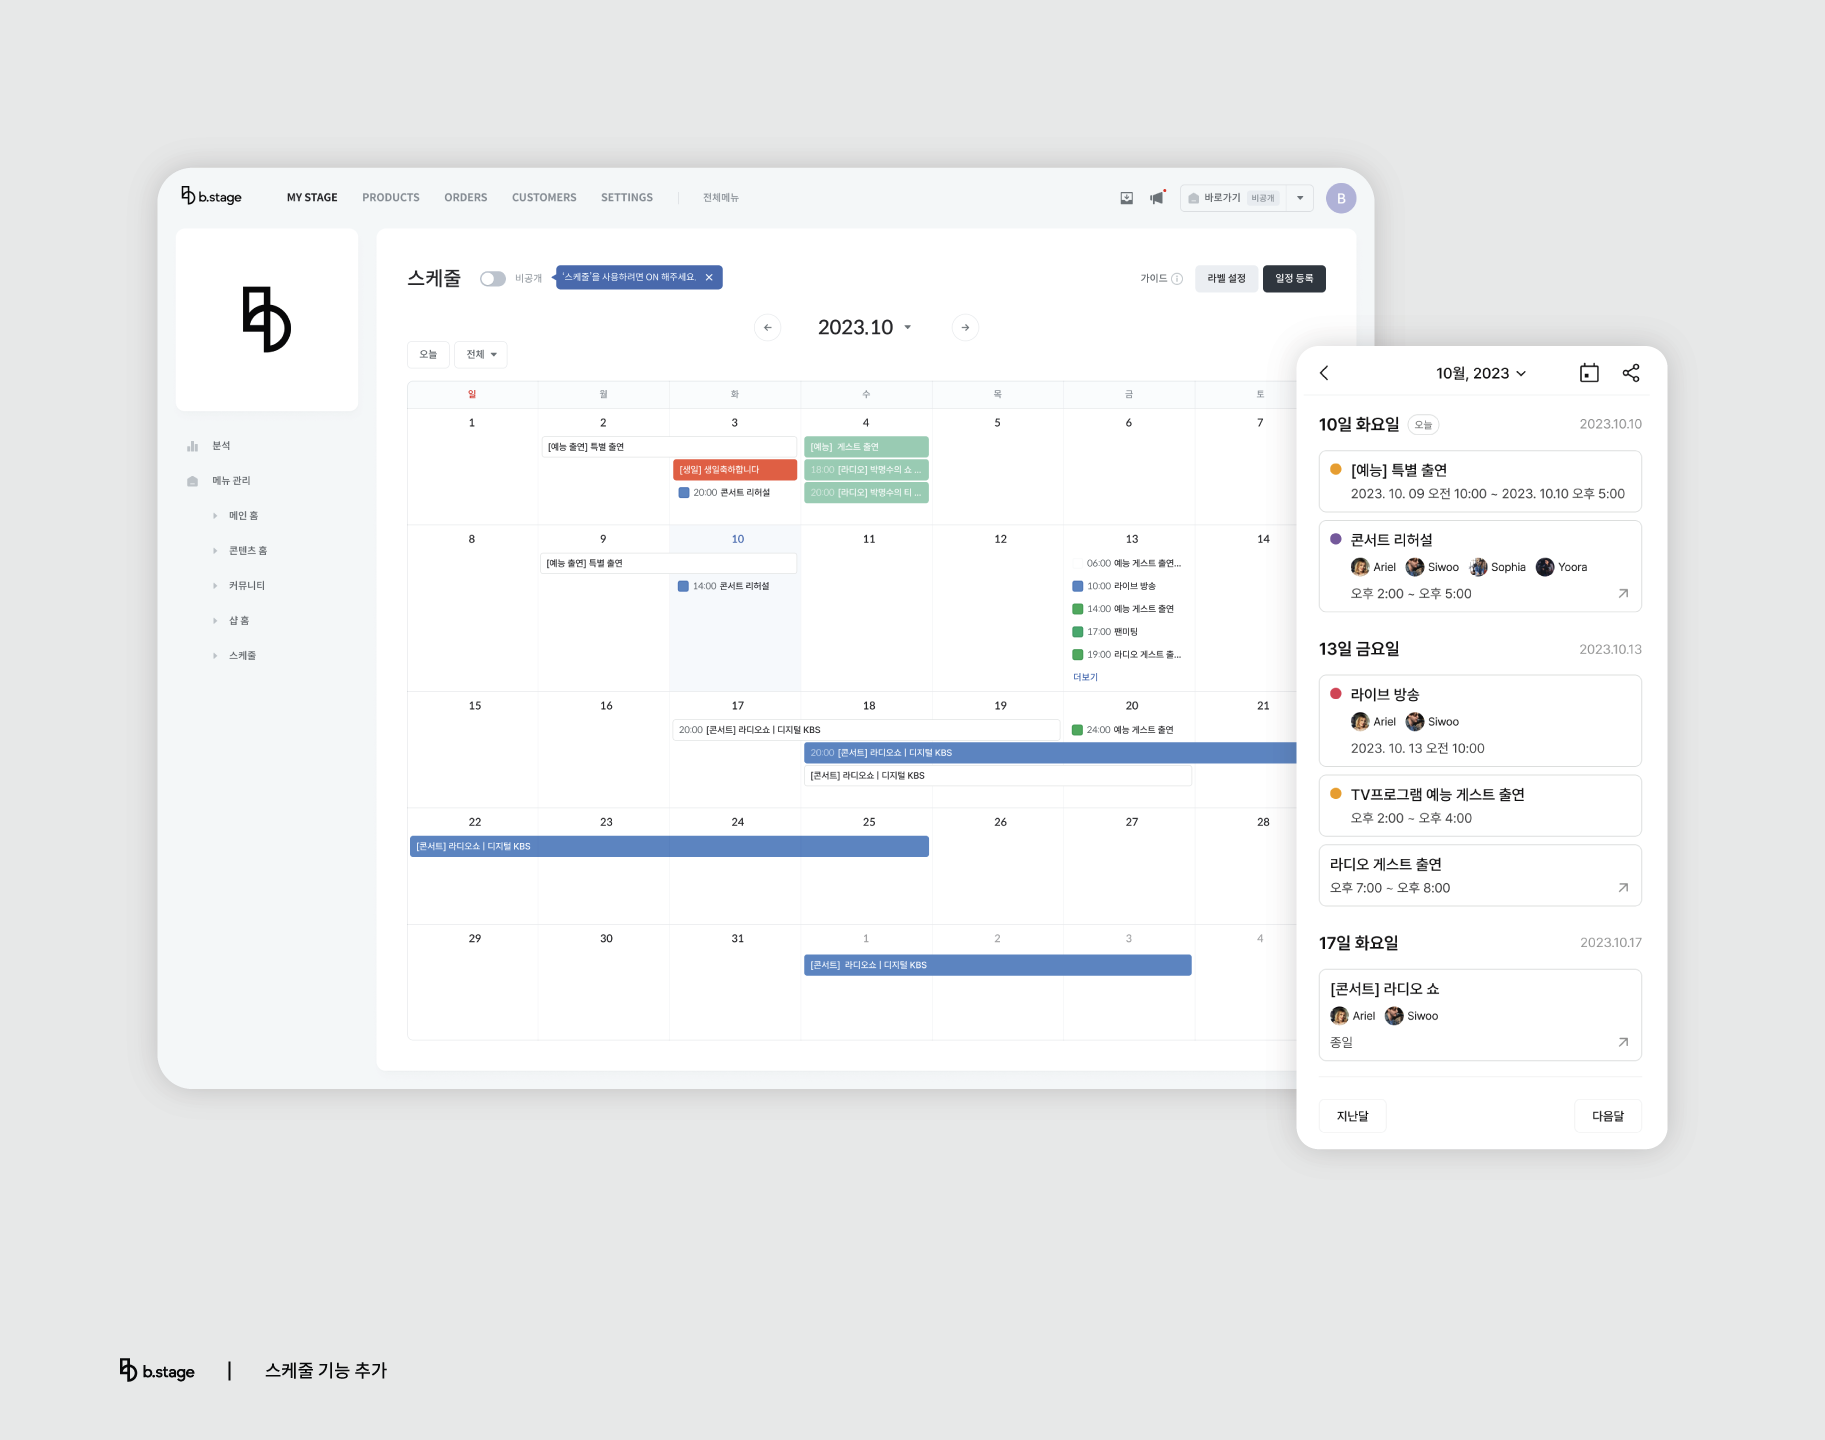Go to previous month arrow in calendar
Viewport: 1825px width, 1440px height.
coord(768,327)
